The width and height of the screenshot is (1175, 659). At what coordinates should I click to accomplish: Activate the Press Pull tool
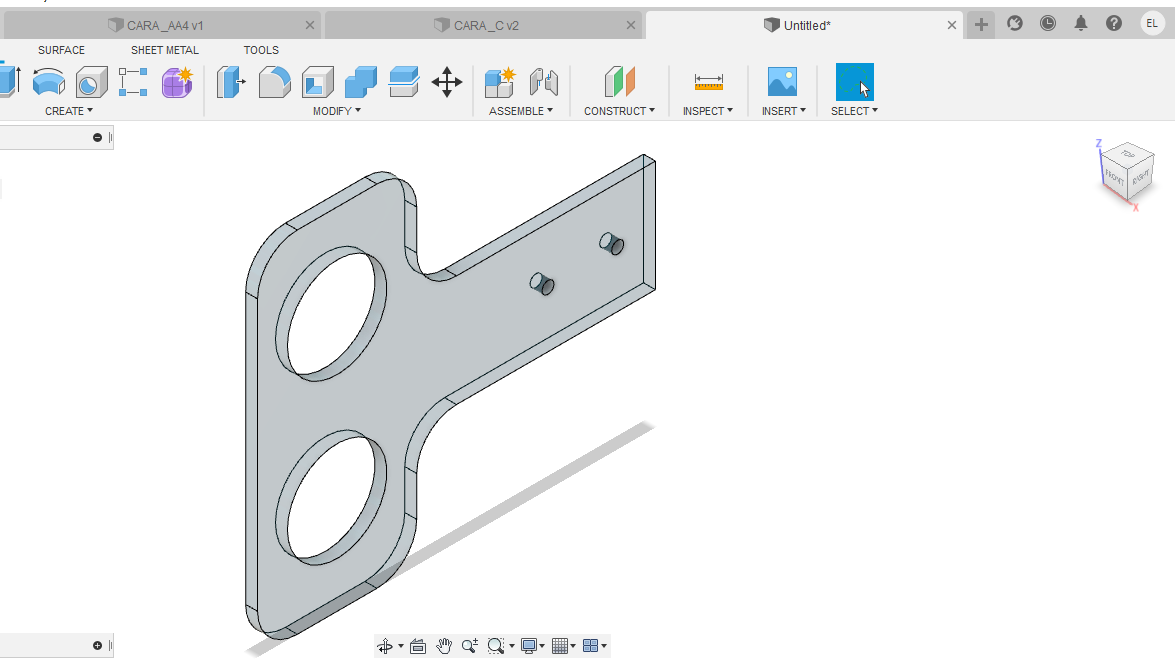(231, 81)
